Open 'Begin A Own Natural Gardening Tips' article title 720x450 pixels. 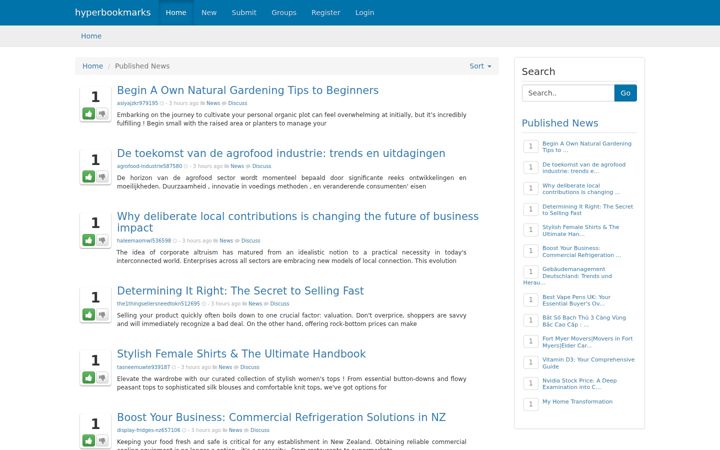tap(248, 90)
